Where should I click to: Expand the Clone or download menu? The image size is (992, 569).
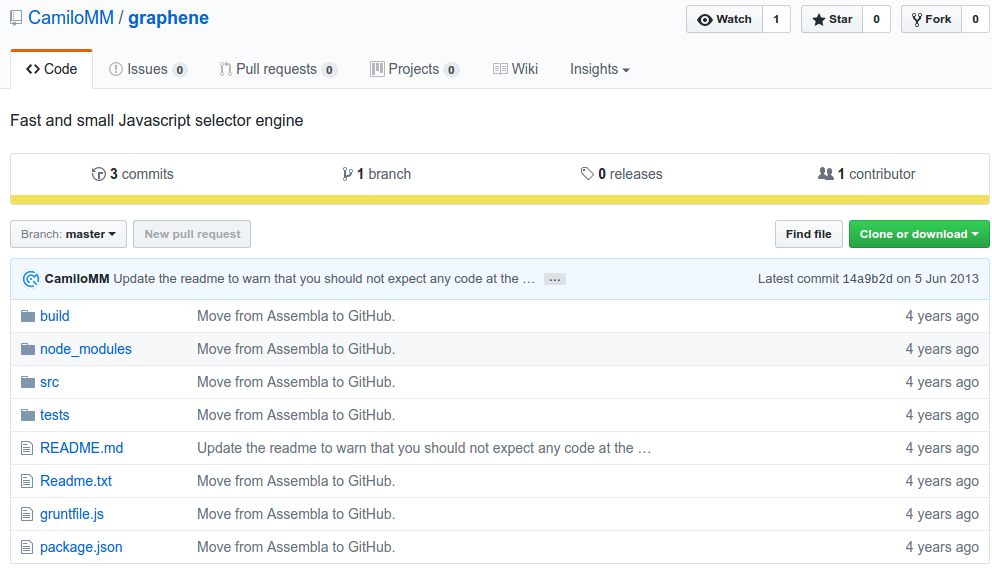[919, 234]
